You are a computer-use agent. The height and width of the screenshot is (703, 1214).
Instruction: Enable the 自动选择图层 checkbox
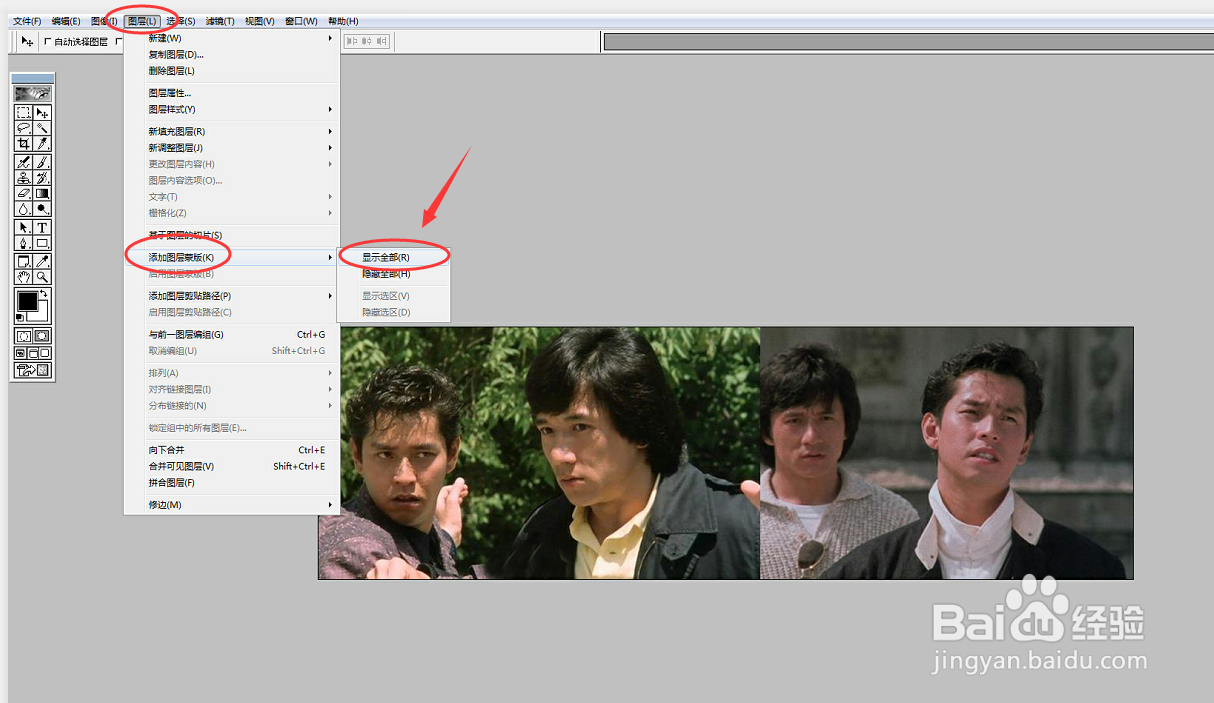(x=48, y=42)
